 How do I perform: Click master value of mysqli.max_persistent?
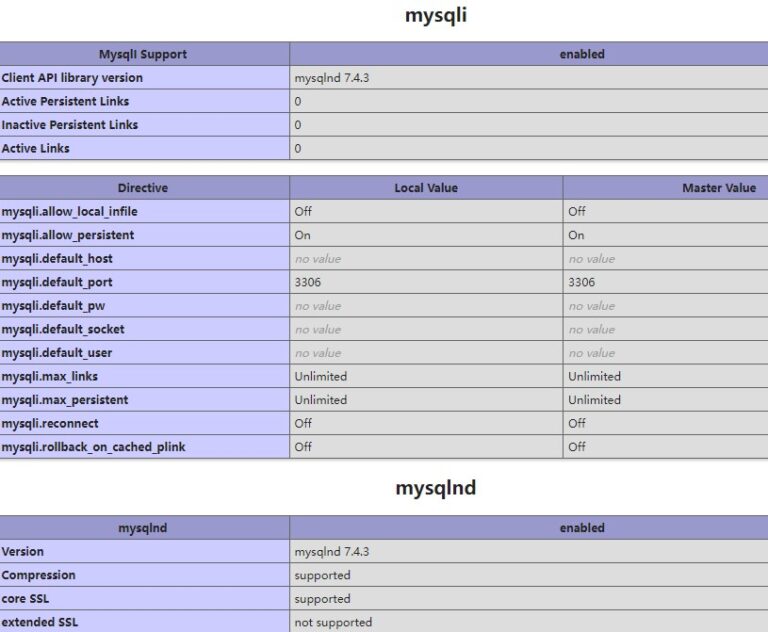click(594, 400)
